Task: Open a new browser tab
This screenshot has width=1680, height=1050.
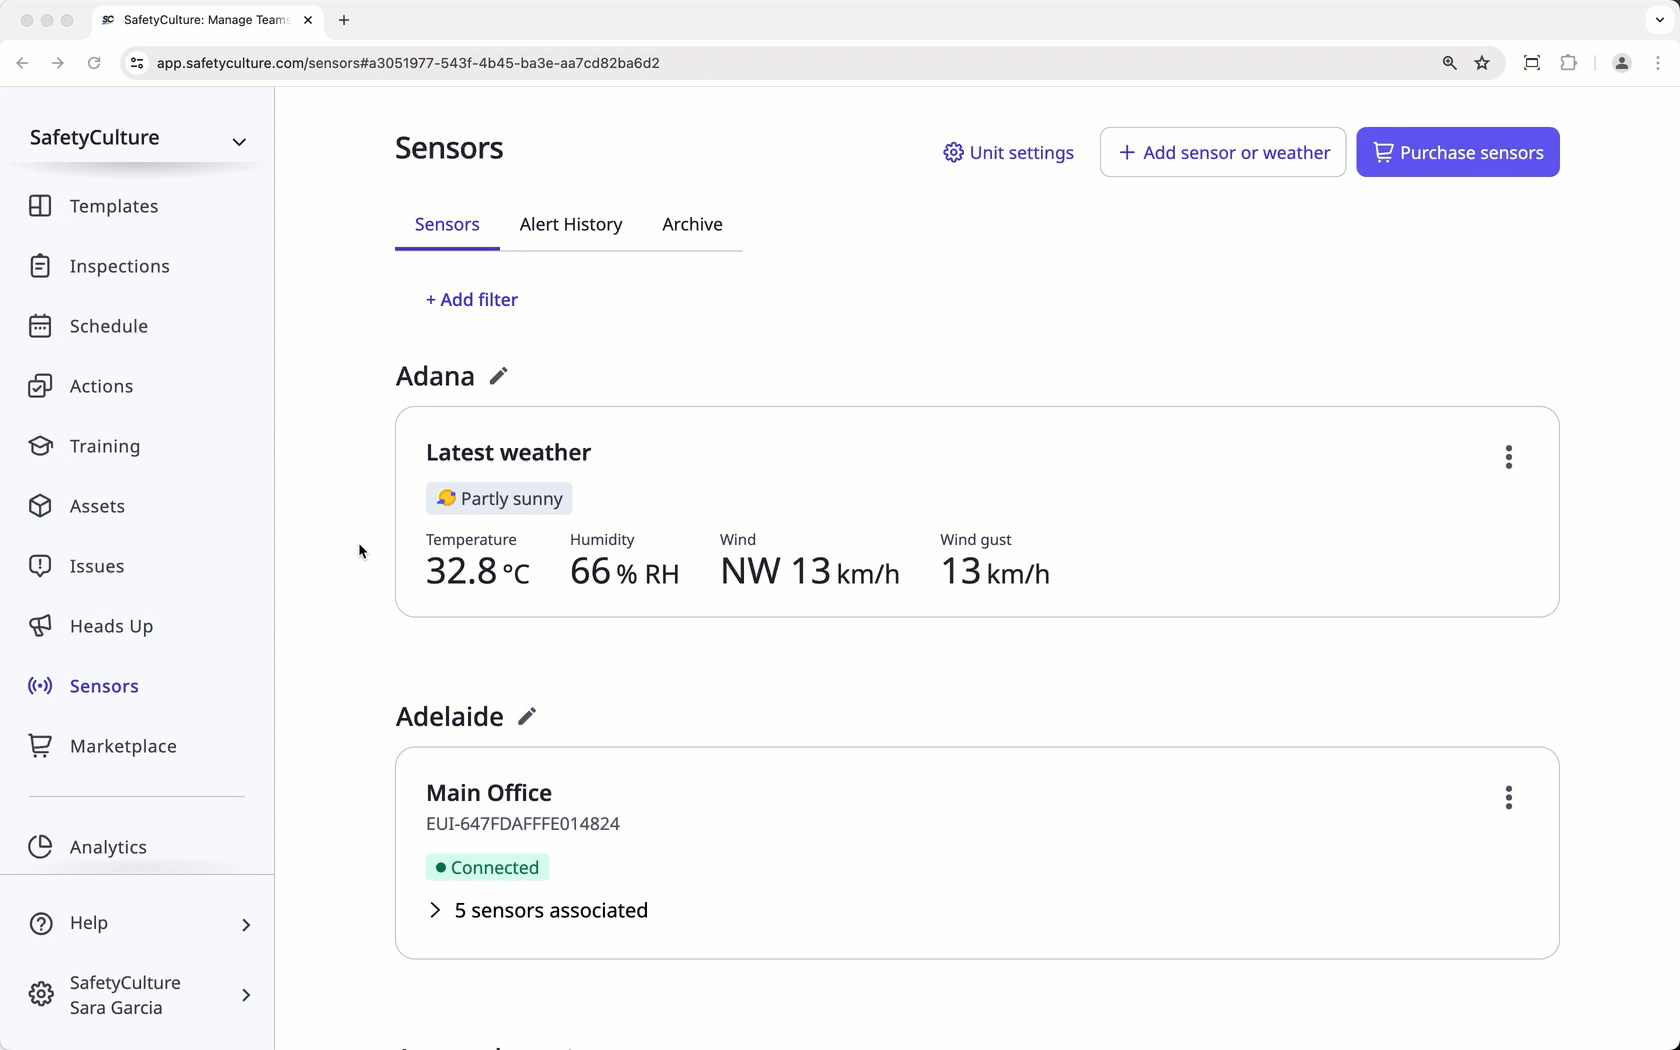Action: (x=344, y=20)
